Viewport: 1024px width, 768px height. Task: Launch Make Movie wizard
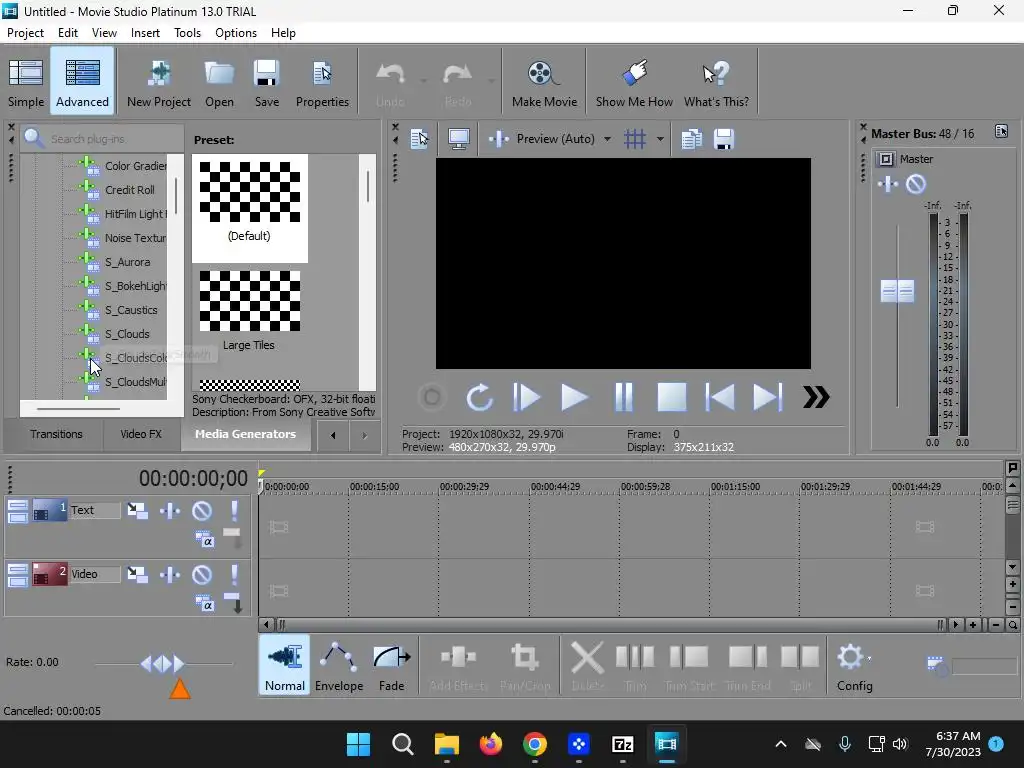pos(544,82)
